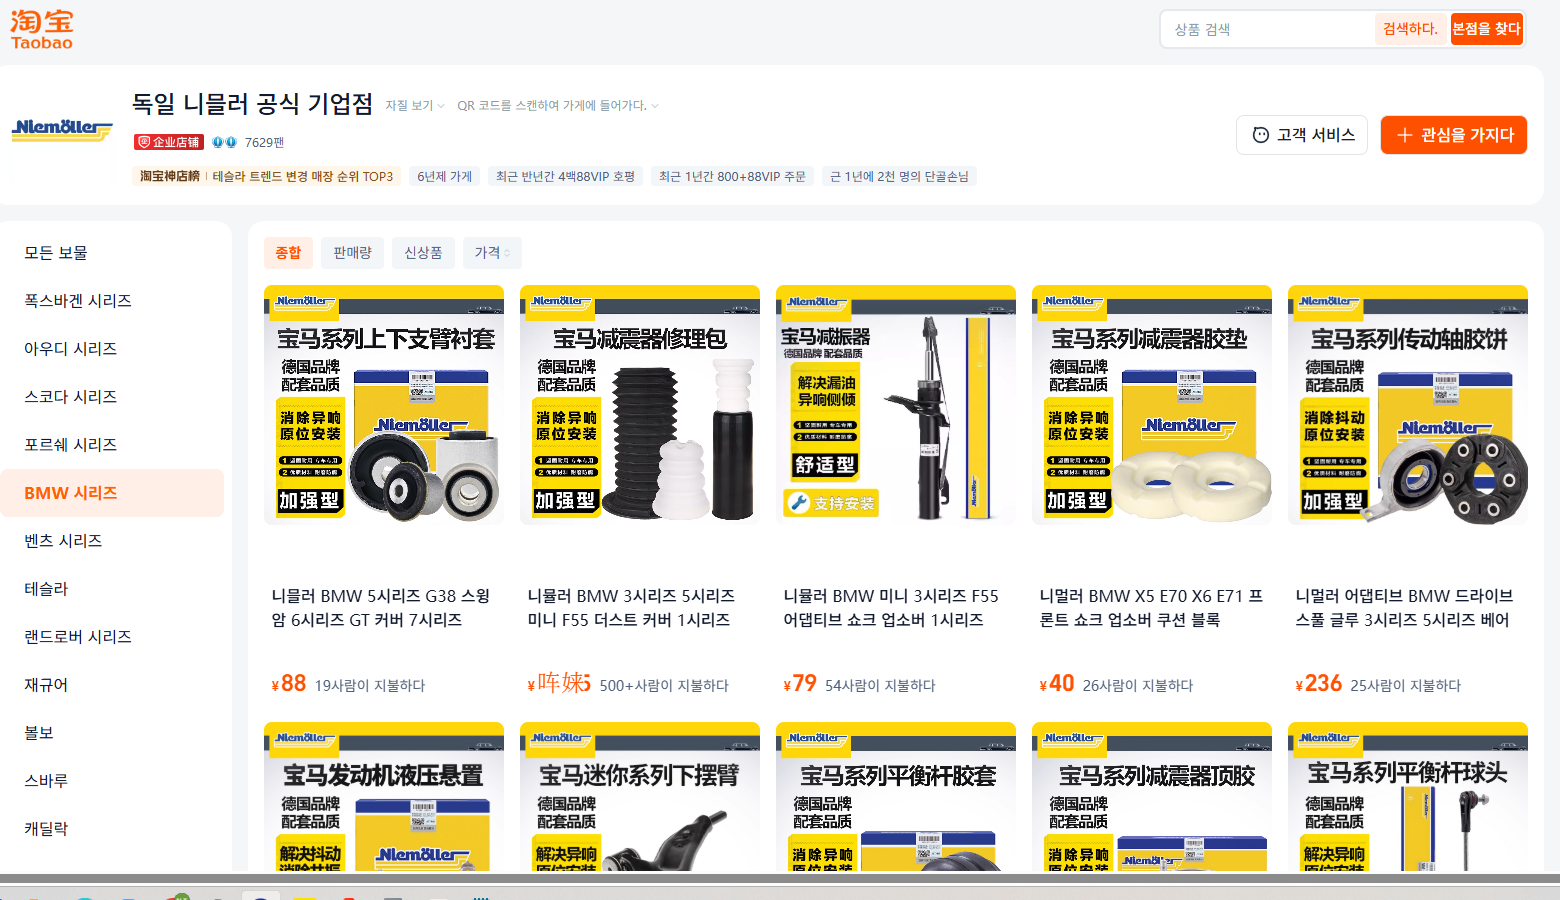The height and width of the screenshot is (900, 1560).
Task: Click the 검색하다 search button
Action: pos(1410,29)
